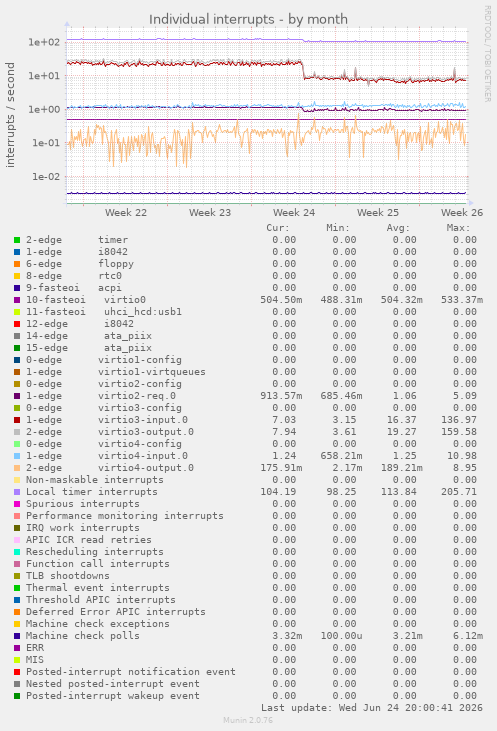The width and height of the screenshot is (497, 731).
Task: Click the dark red virtio3-input.0 legend swatch
Action: tap(17, 420)
